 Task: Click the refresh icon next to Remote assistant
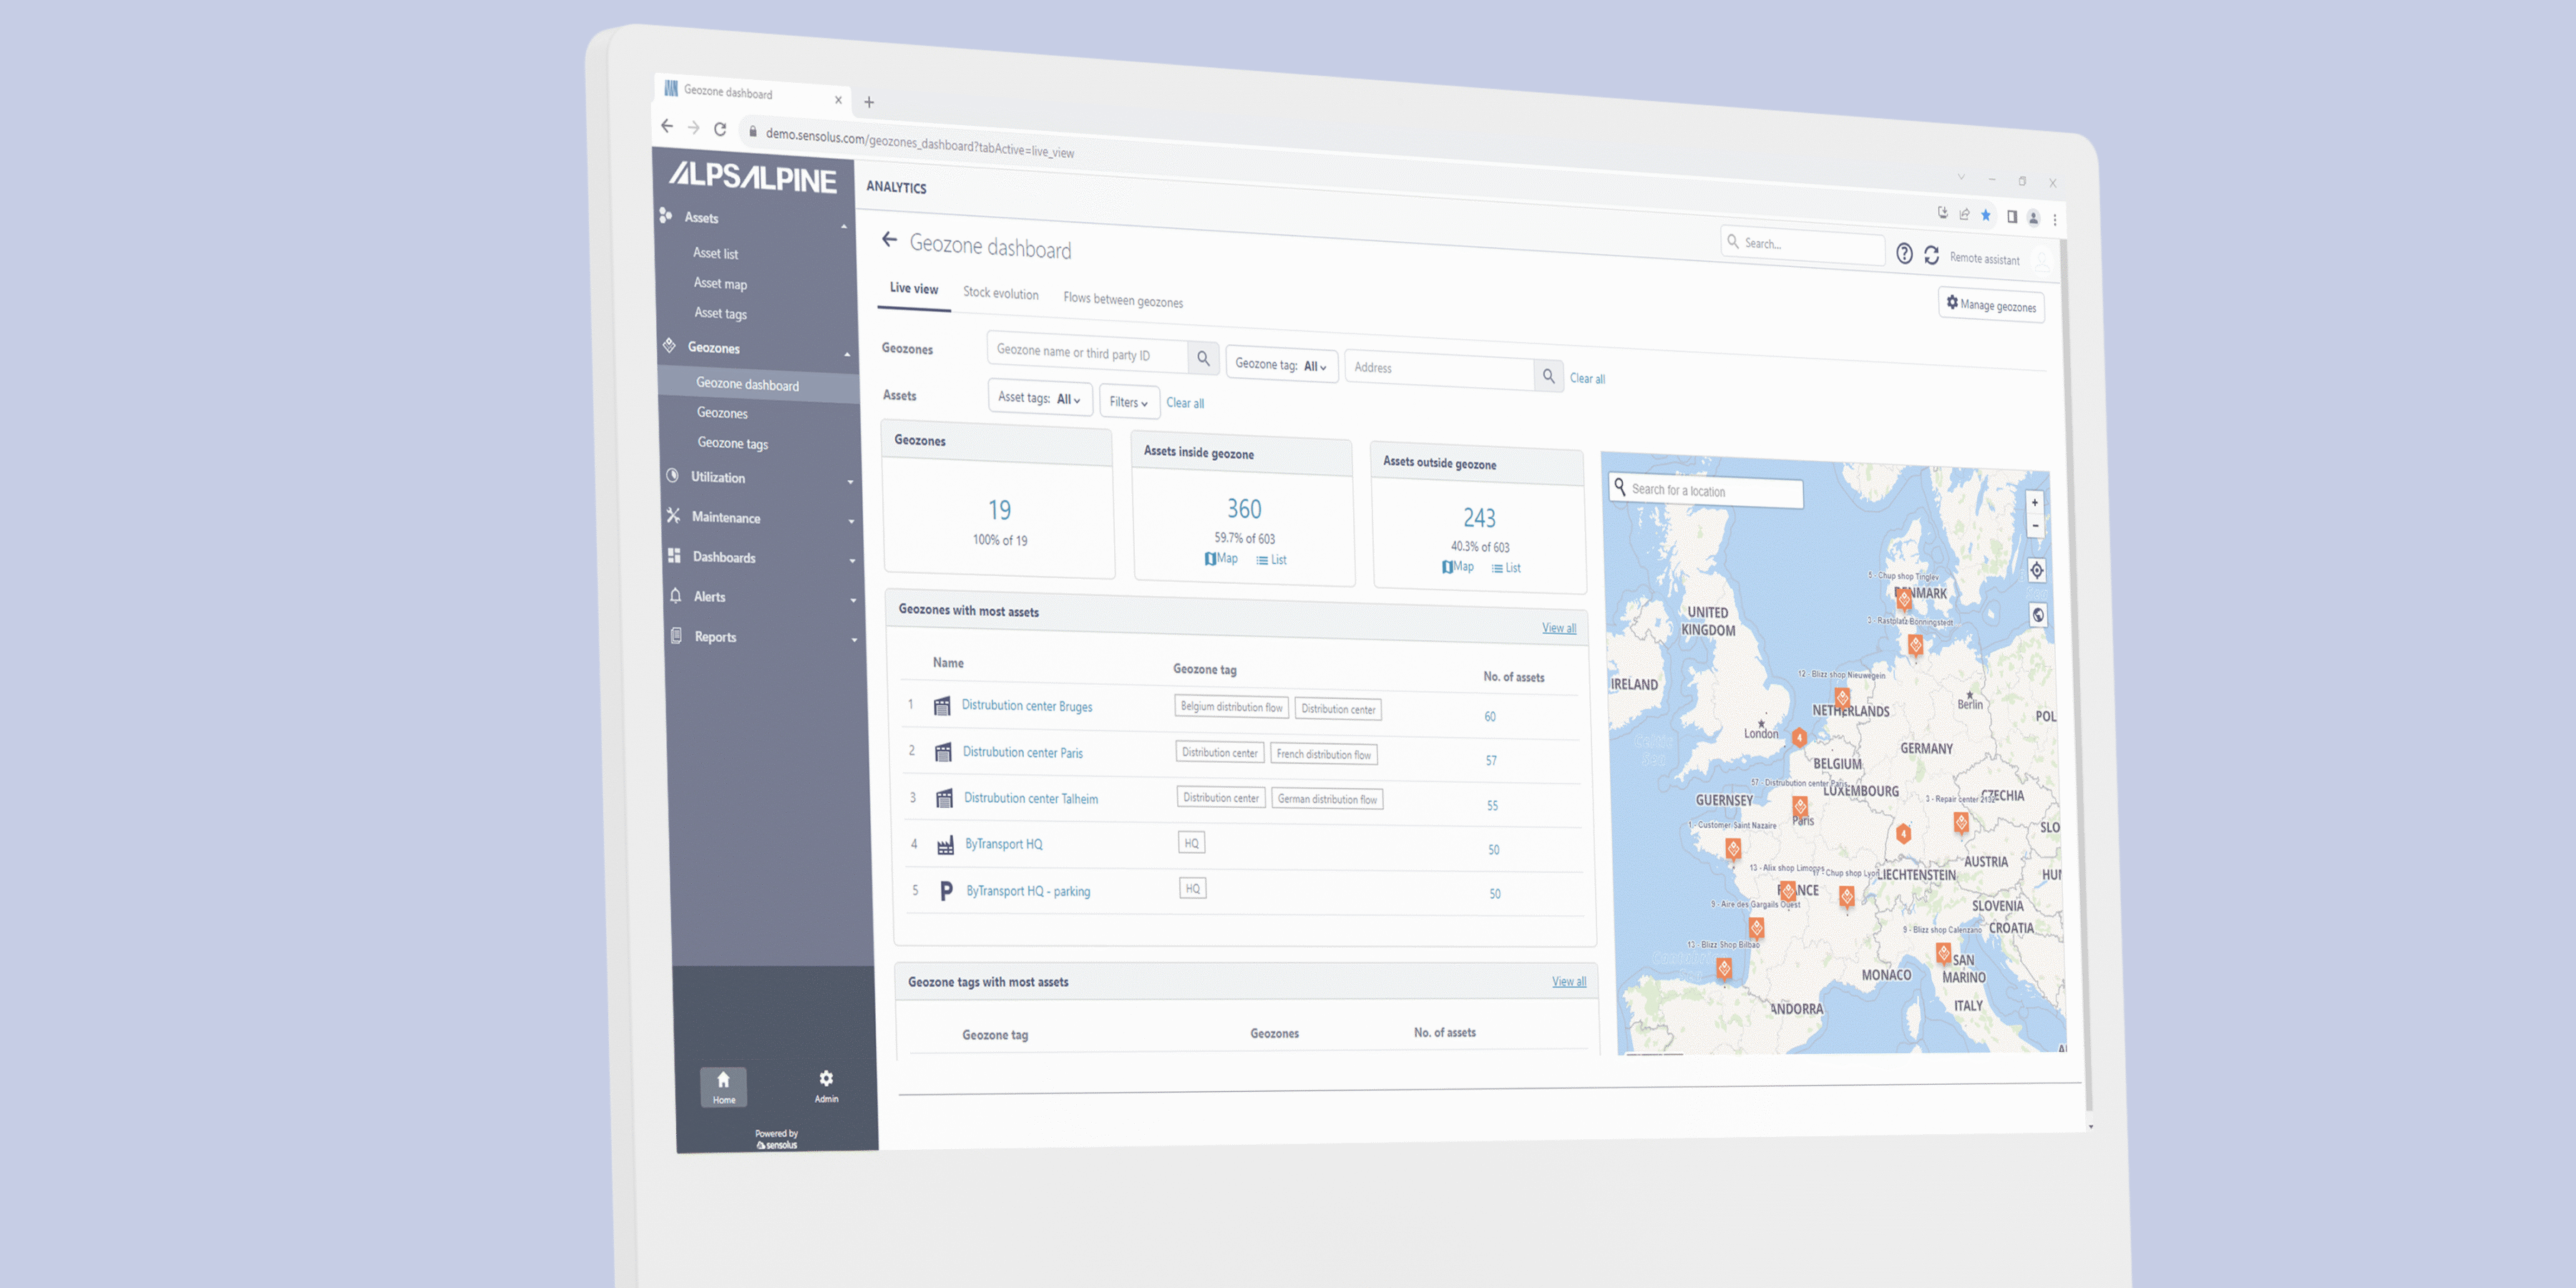[1931, 256]
